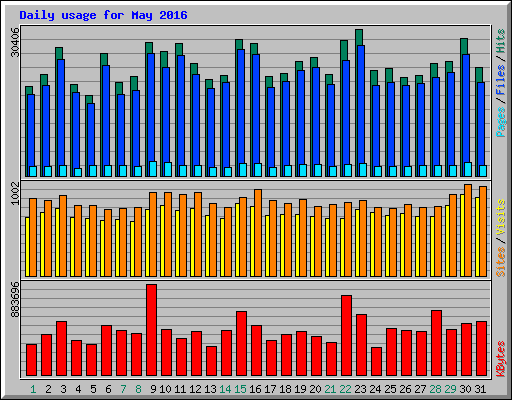Click the red KBytes bar for day 1

[32, 360]
